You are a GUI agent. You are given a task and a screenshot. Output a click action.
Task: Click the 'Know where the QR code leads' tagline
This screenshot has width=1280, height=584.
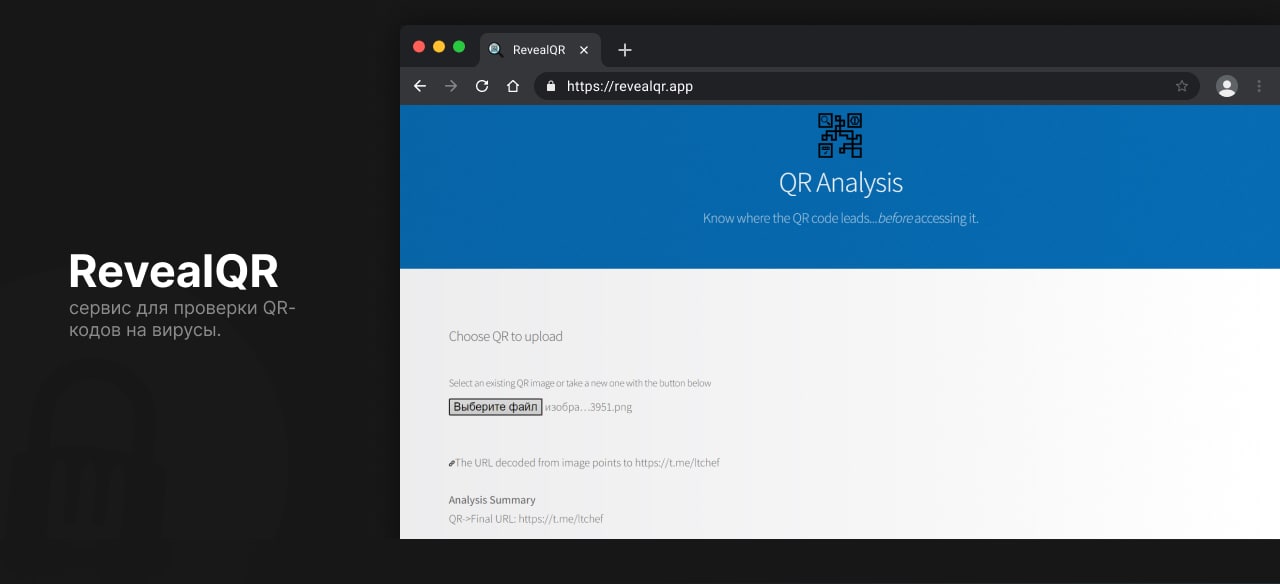841,218
